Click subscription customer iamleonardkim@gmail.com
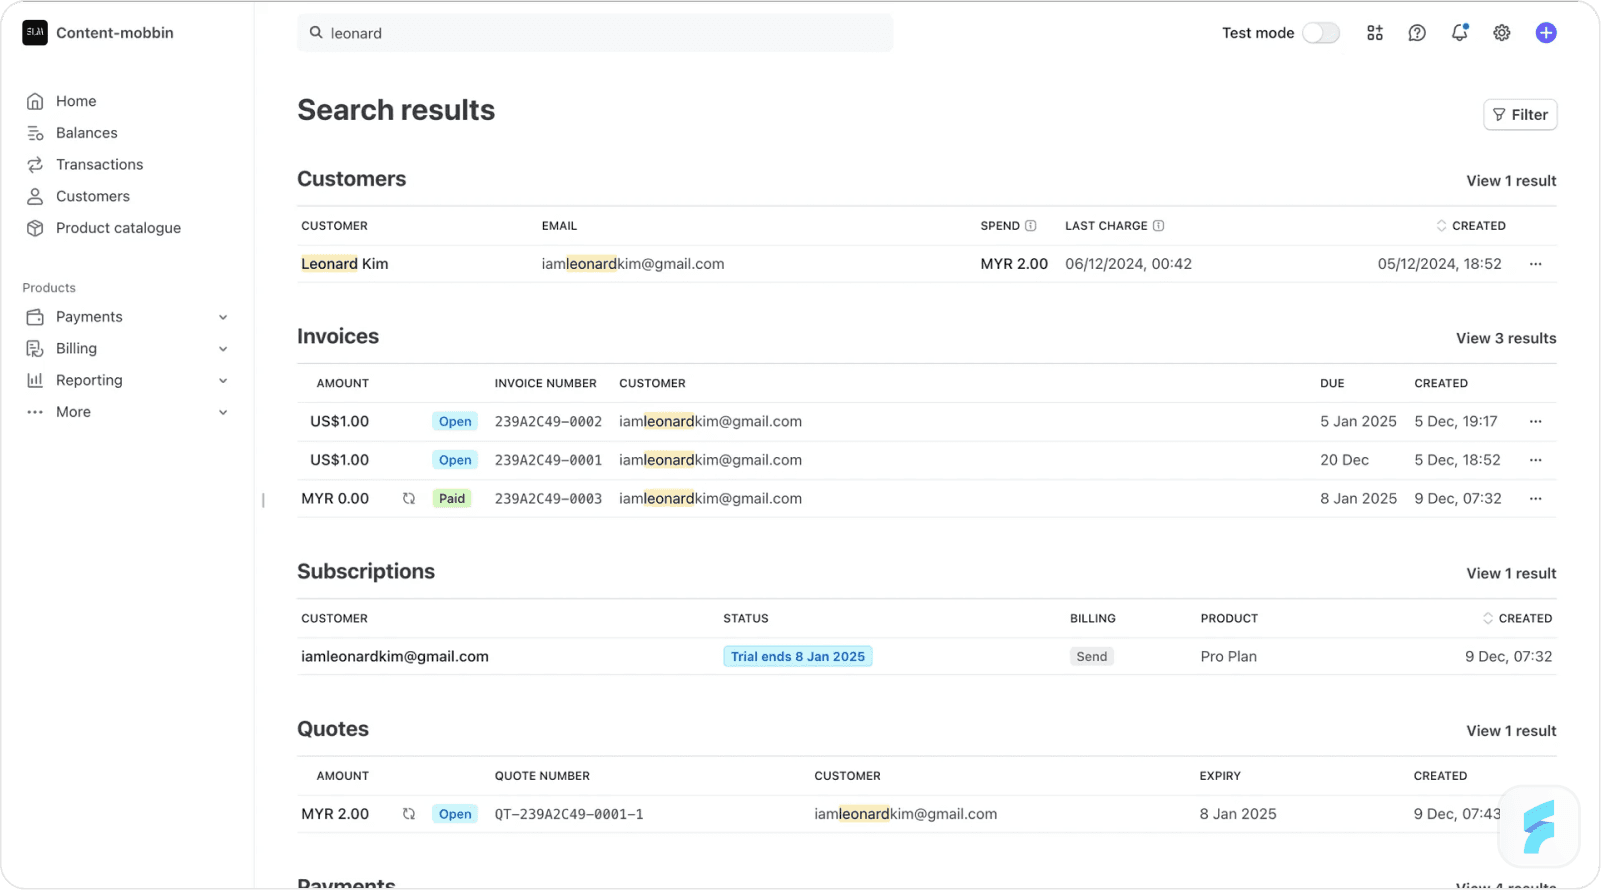This screenshot has height=890, width=1601. point(395,657)
